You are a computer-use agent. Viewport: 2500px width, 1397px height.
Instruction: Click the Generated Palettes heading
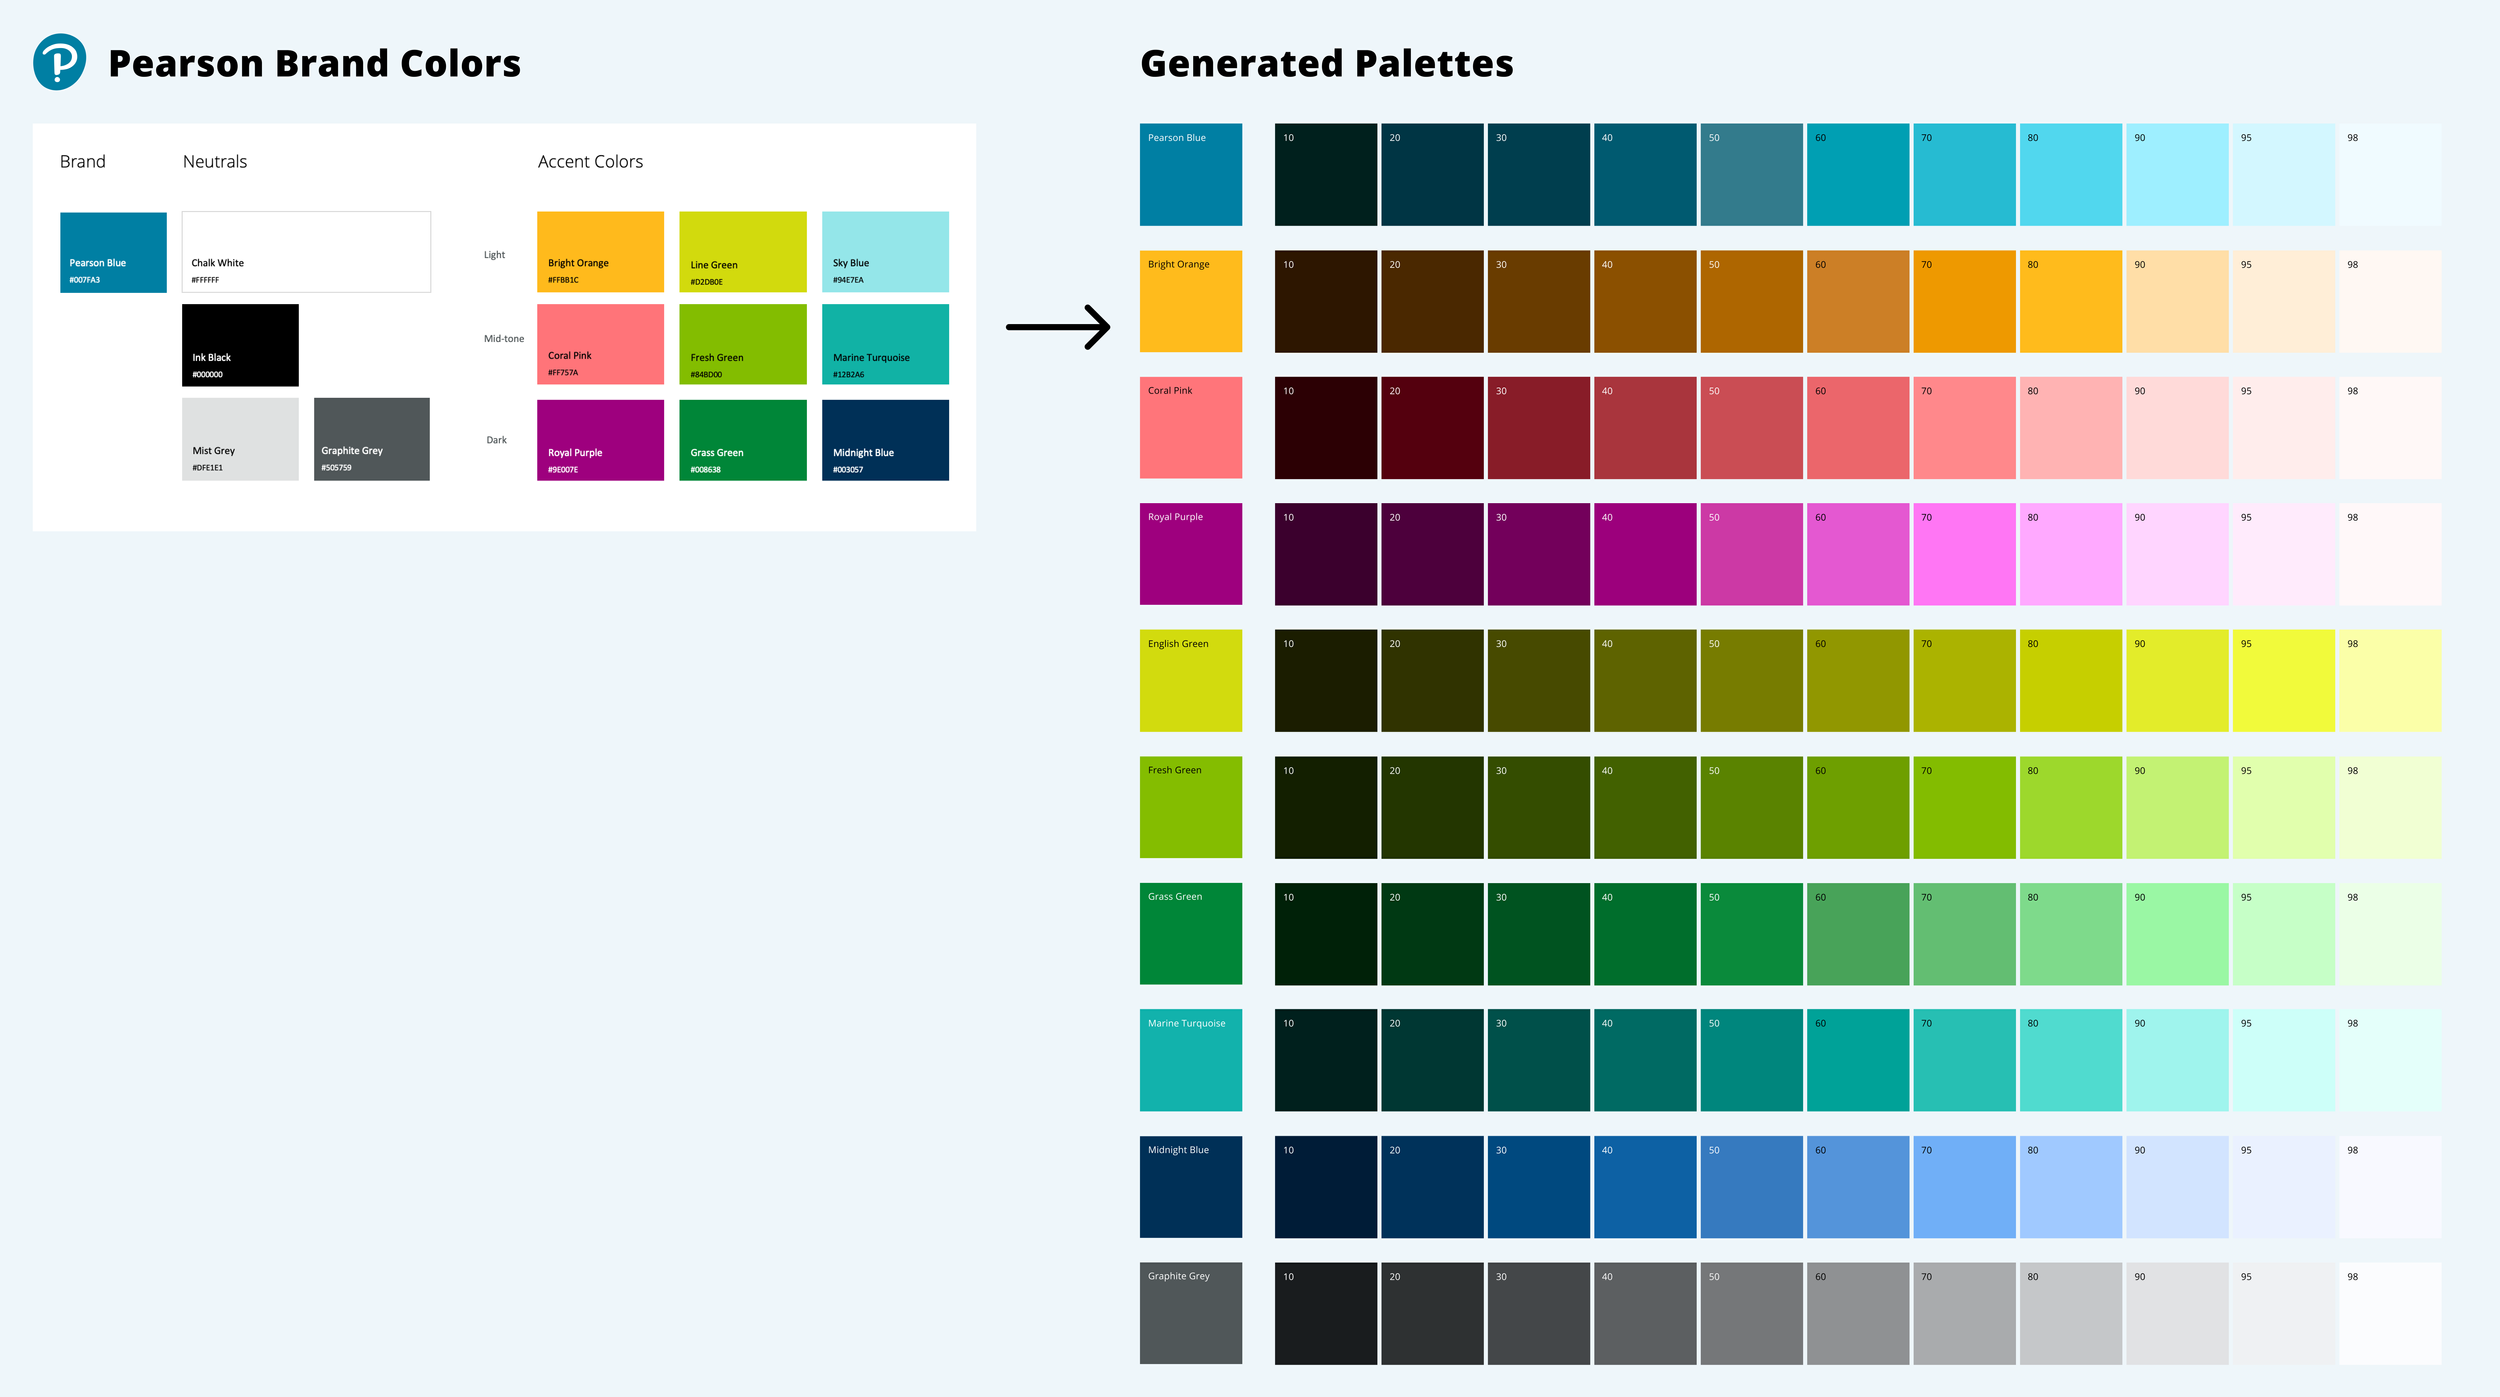(x=1326, y=64)
